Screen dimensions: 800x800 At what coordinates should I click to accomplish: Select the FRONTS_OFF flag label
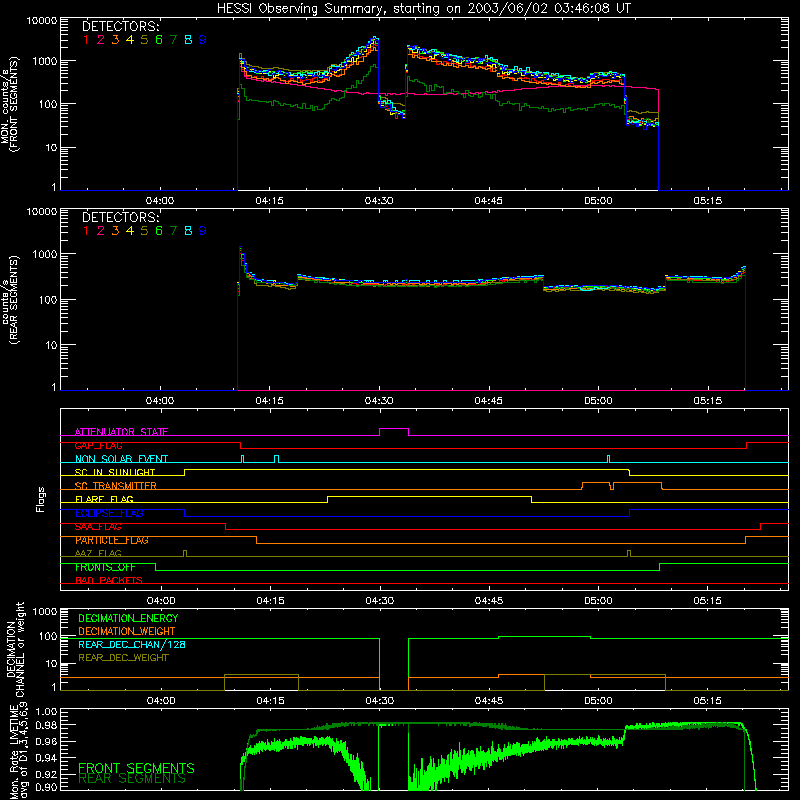point(105,567)
